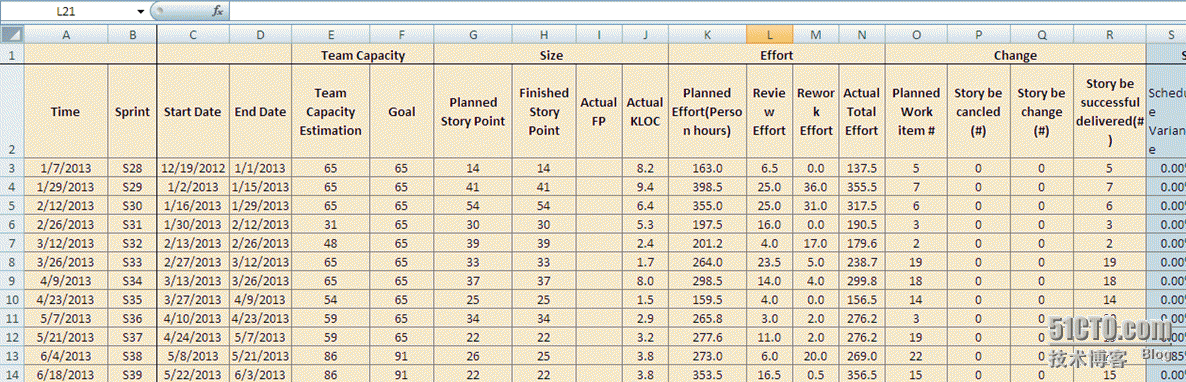Click the 'Goal' heading cell
The image size is (1186, 382).
(402, 112)
